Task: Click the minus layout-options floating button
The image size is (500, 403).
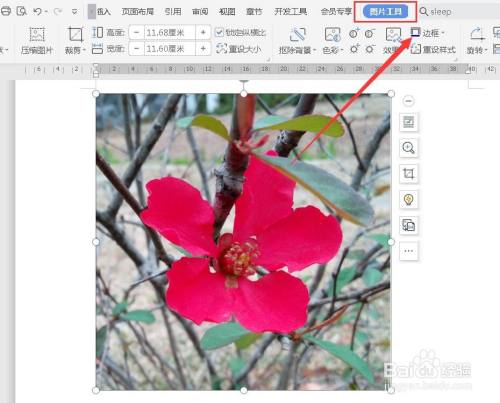Action: 409,101
